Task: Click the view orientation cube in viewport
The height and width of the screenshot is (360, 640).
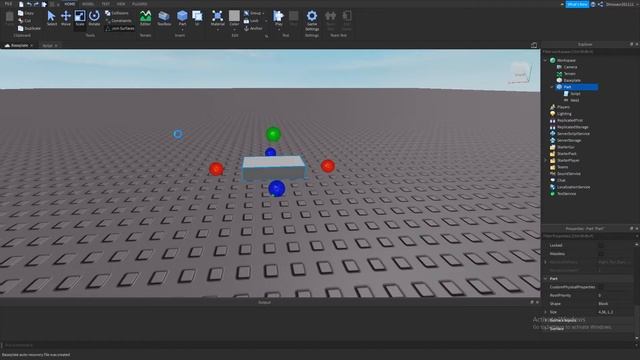Action: point(520,73)
